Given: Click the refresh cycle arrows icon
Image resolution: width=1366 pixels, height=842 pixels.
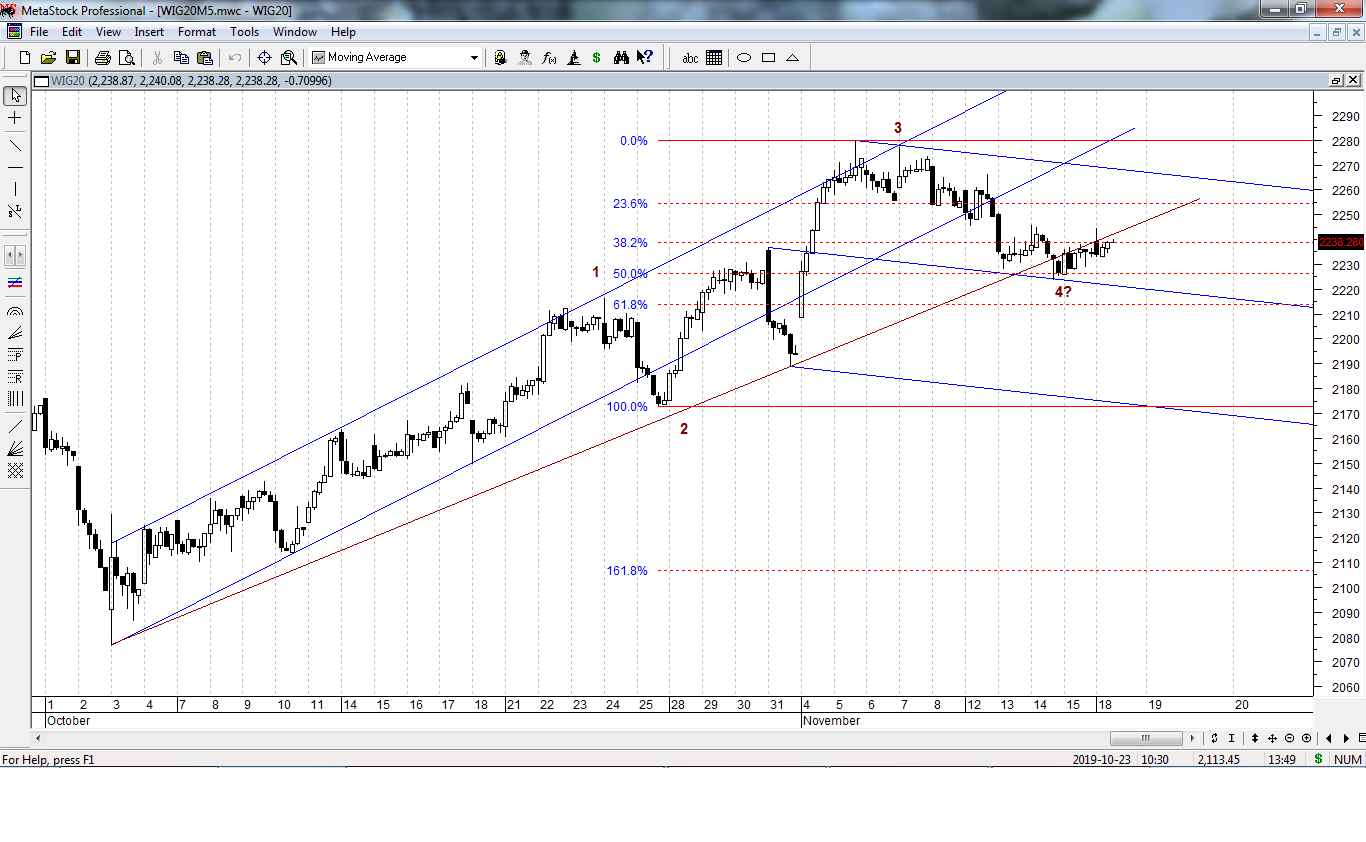Looking at the screenshot, I should (1214, 738).
